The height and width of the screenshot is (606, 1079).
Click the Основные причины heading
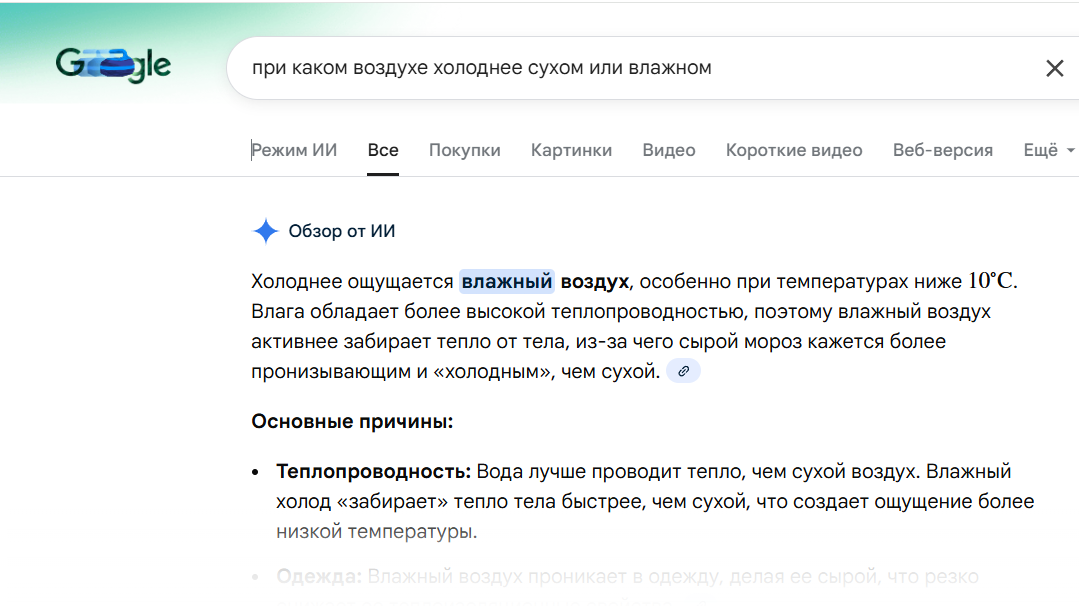(352, 421)
